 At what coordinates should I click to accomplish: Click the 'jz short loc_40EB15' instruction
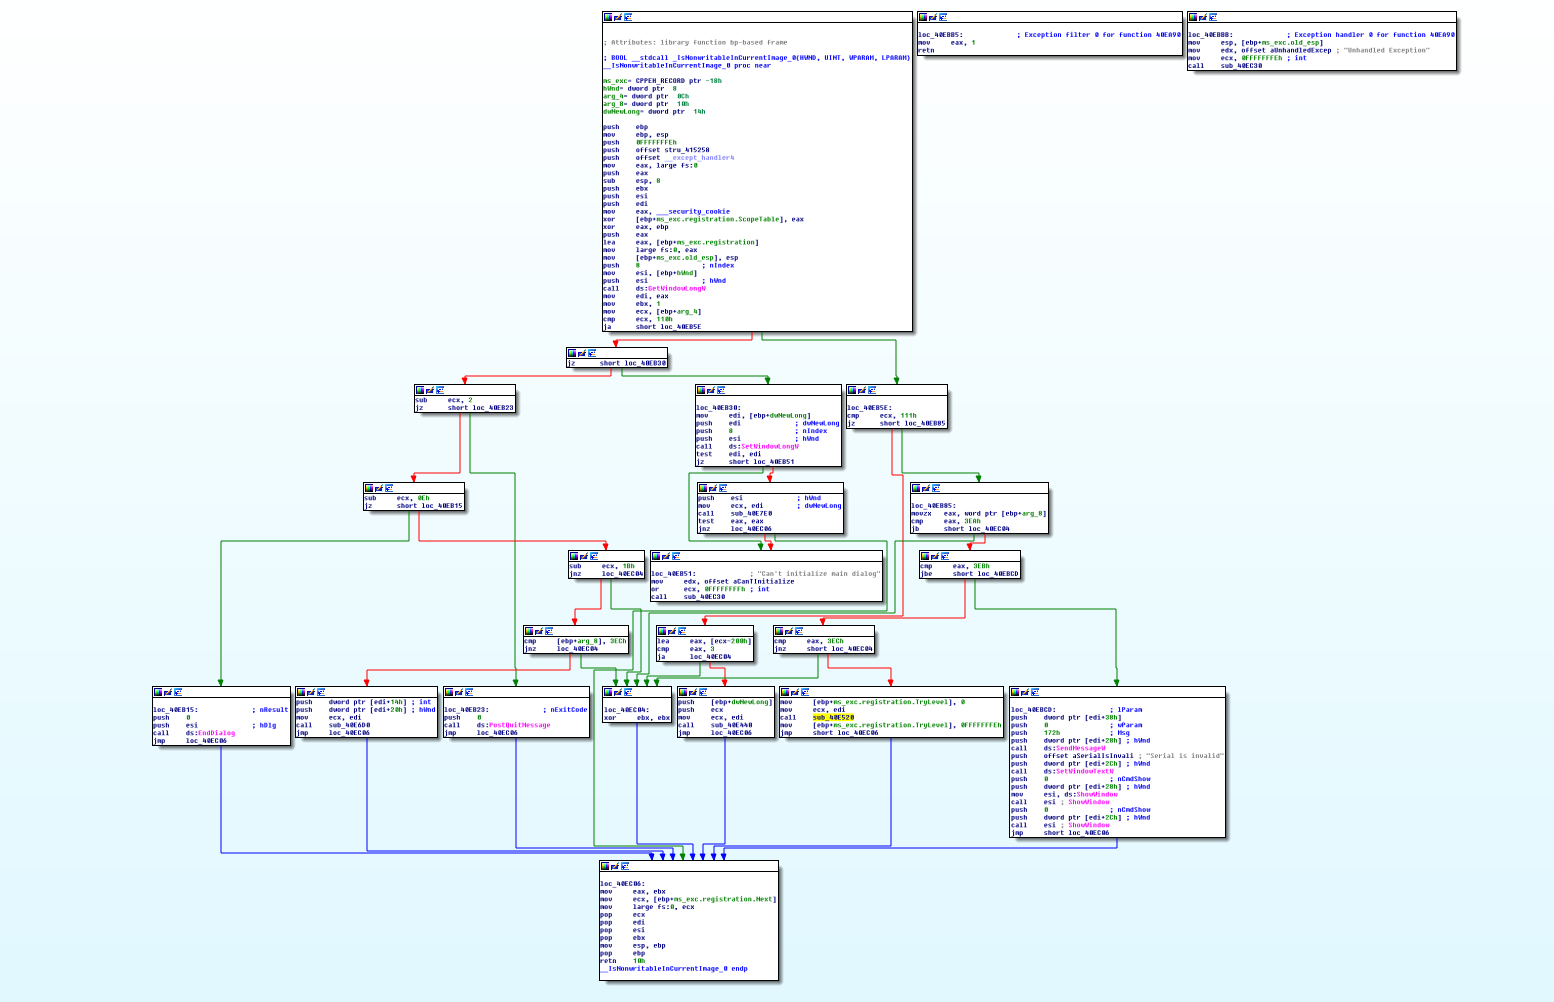(x=413, y=506)
